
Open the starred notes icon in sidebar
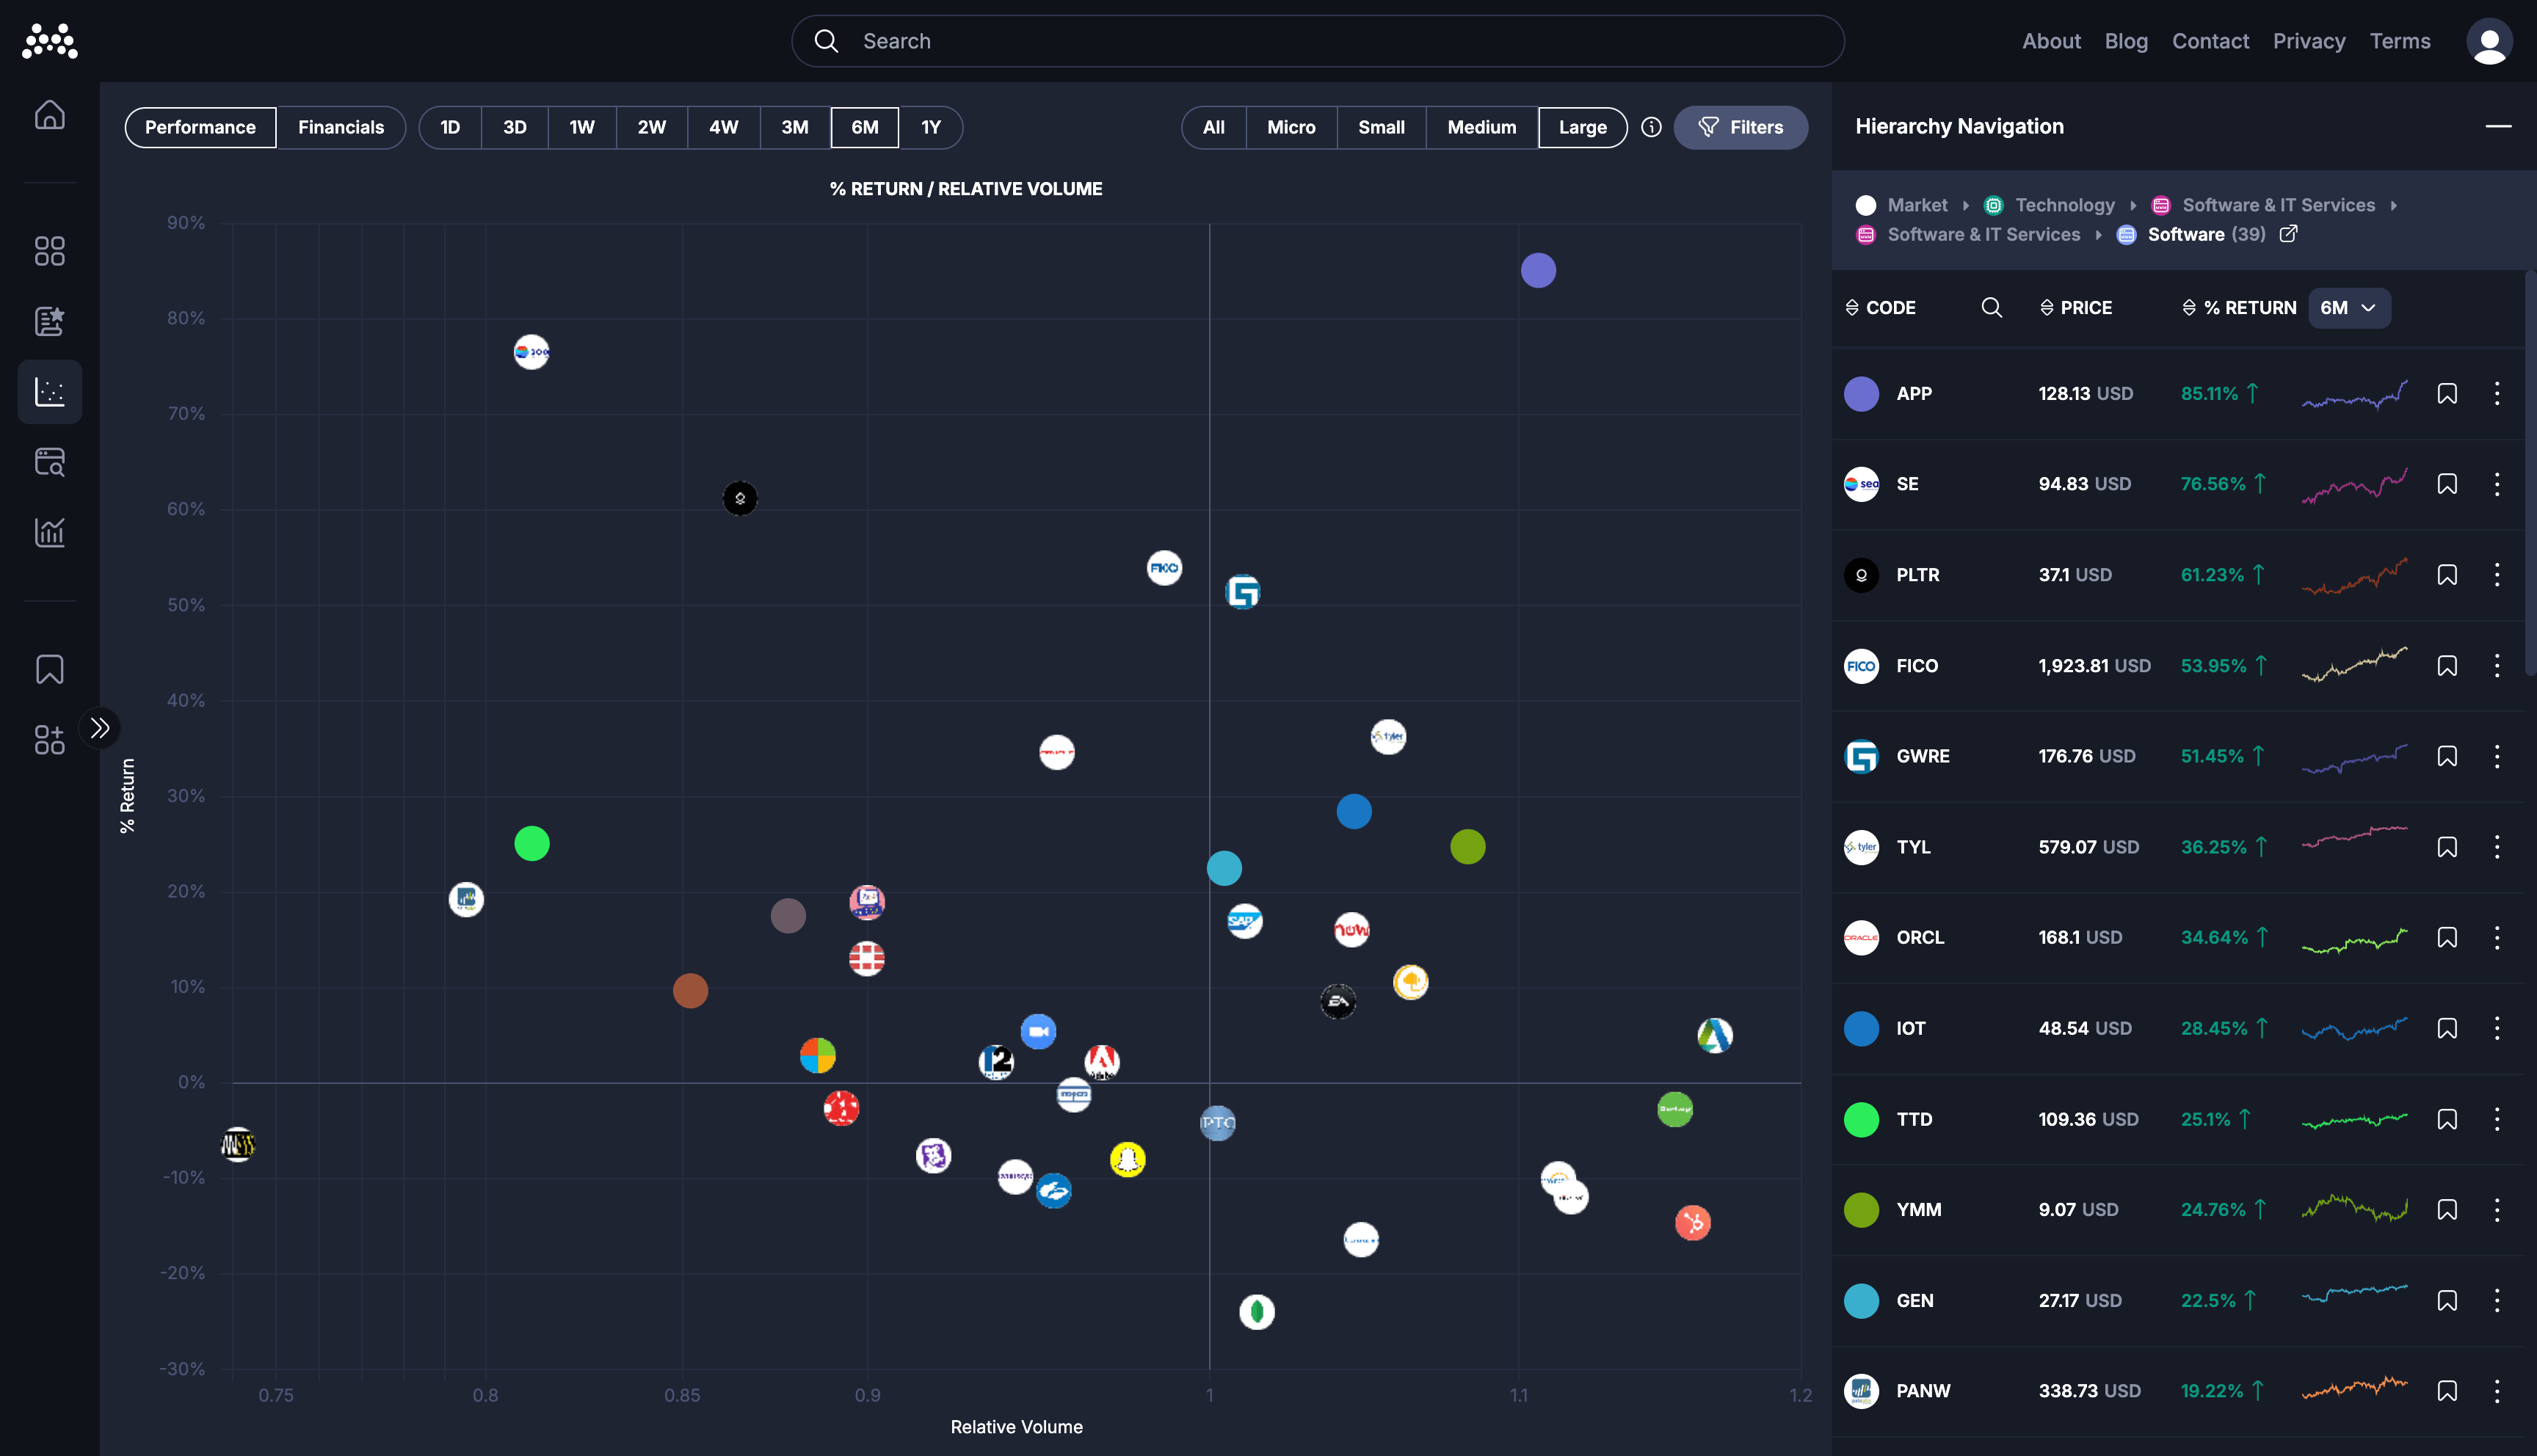tap(49, 321)
